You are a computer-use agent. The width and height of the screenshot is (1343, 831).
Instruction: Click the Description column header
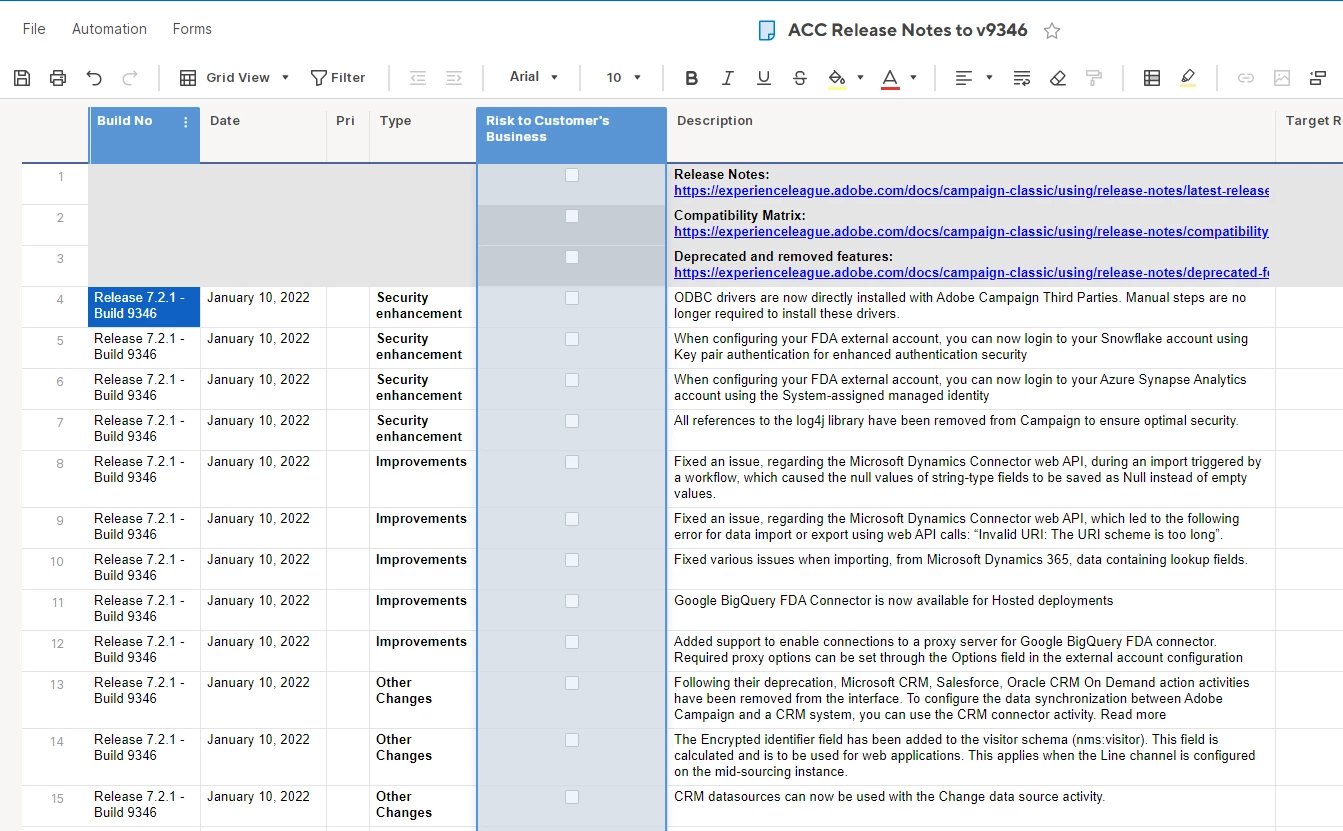[x=971, y=134]
